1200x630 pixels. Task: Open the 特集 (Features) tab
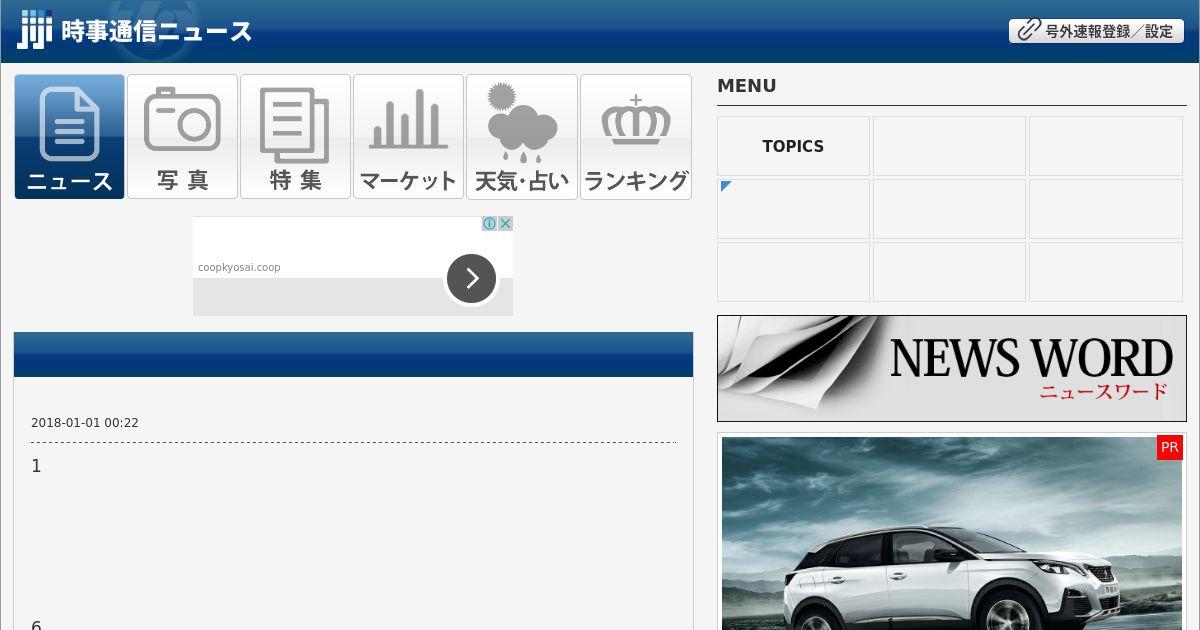[295, 137]
